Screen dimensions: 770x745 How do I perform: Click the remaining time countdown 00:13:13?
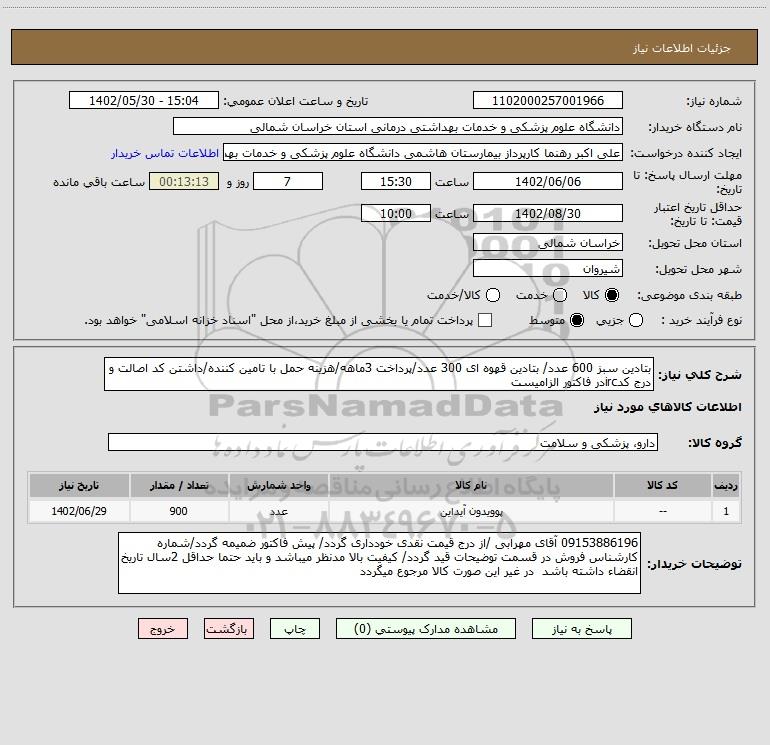[184, 182]
